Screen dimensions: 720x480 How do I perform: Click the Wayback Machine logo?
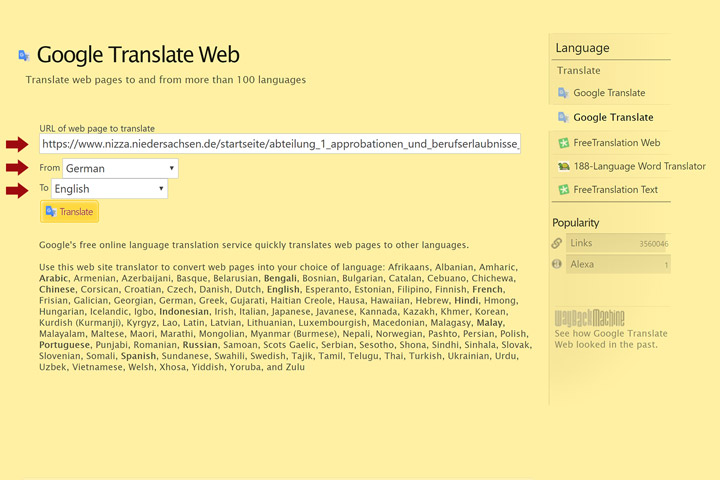pos(589,320)
